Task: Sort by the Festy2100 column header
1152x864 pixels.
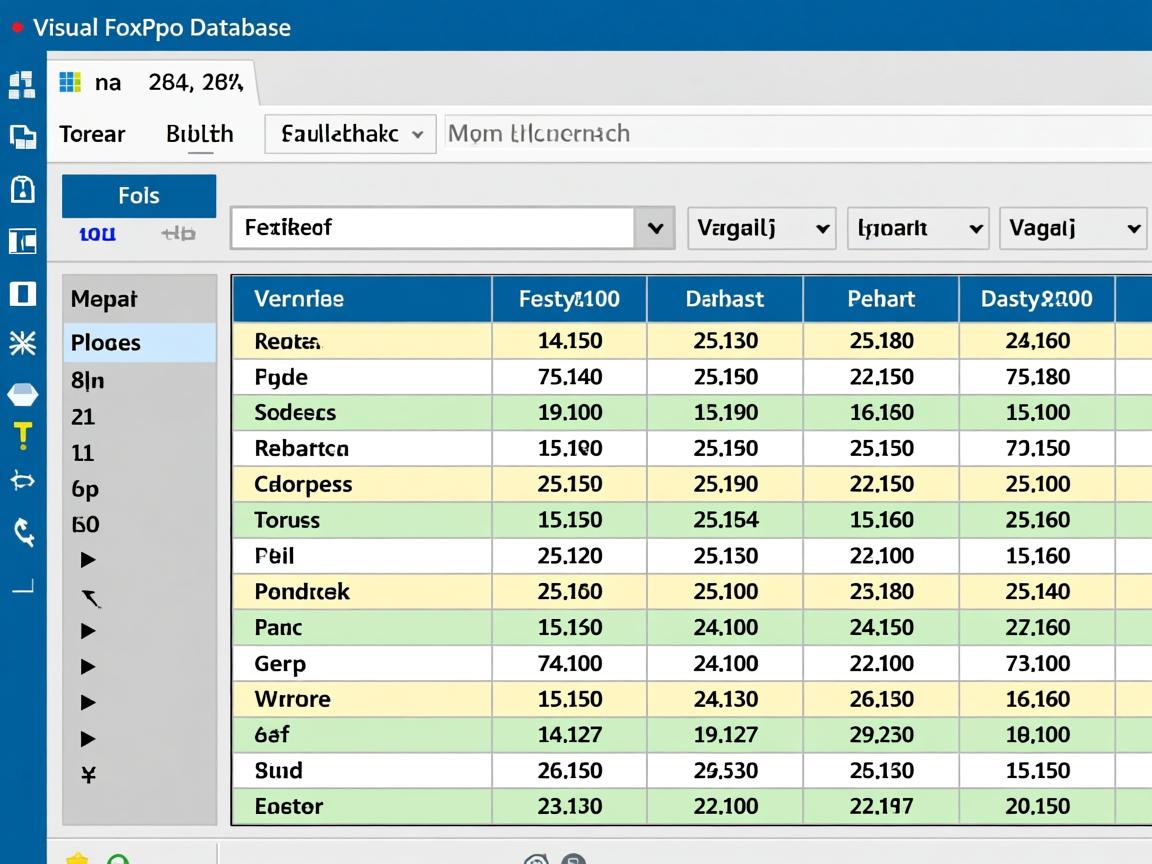Action: 569,299
